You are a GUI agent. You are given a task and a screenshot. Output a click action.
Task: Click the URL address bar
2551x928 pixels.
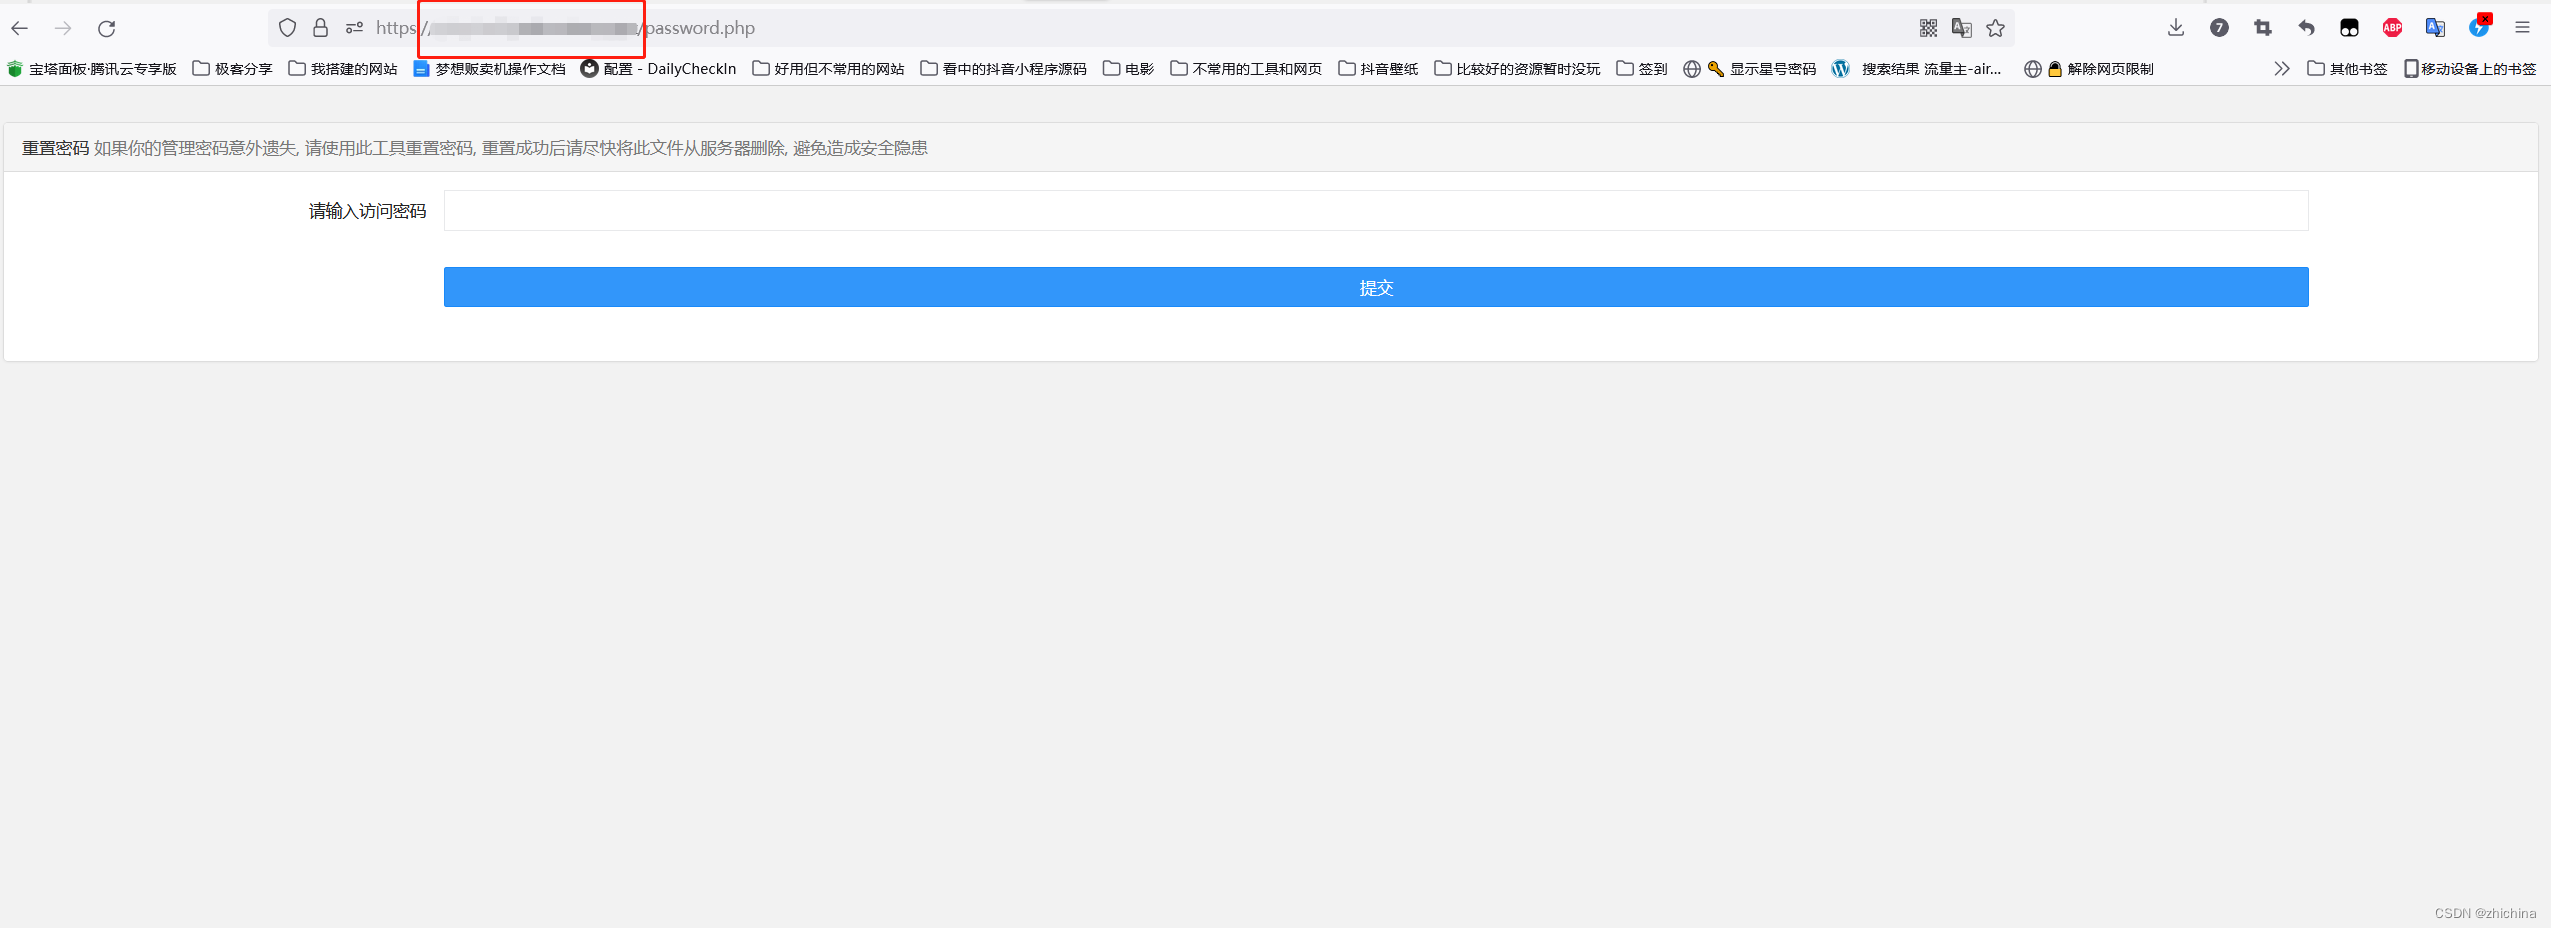[x=1140, y=28]
